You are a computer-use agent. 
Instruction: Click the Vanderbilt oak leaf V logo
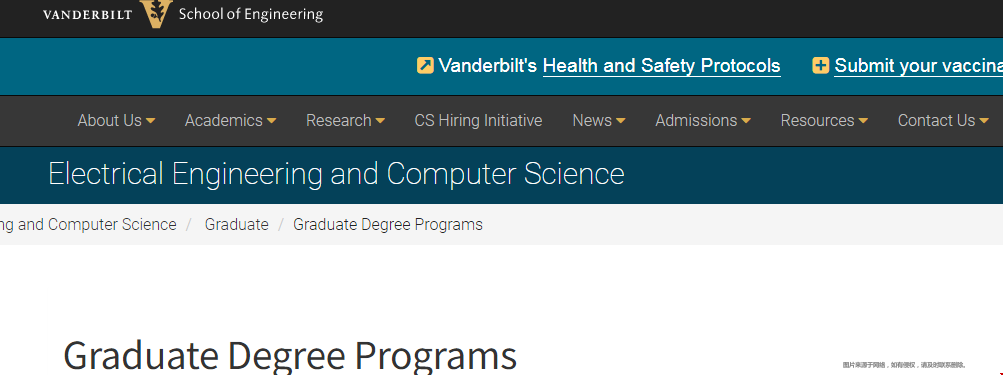tap(157, 13)
